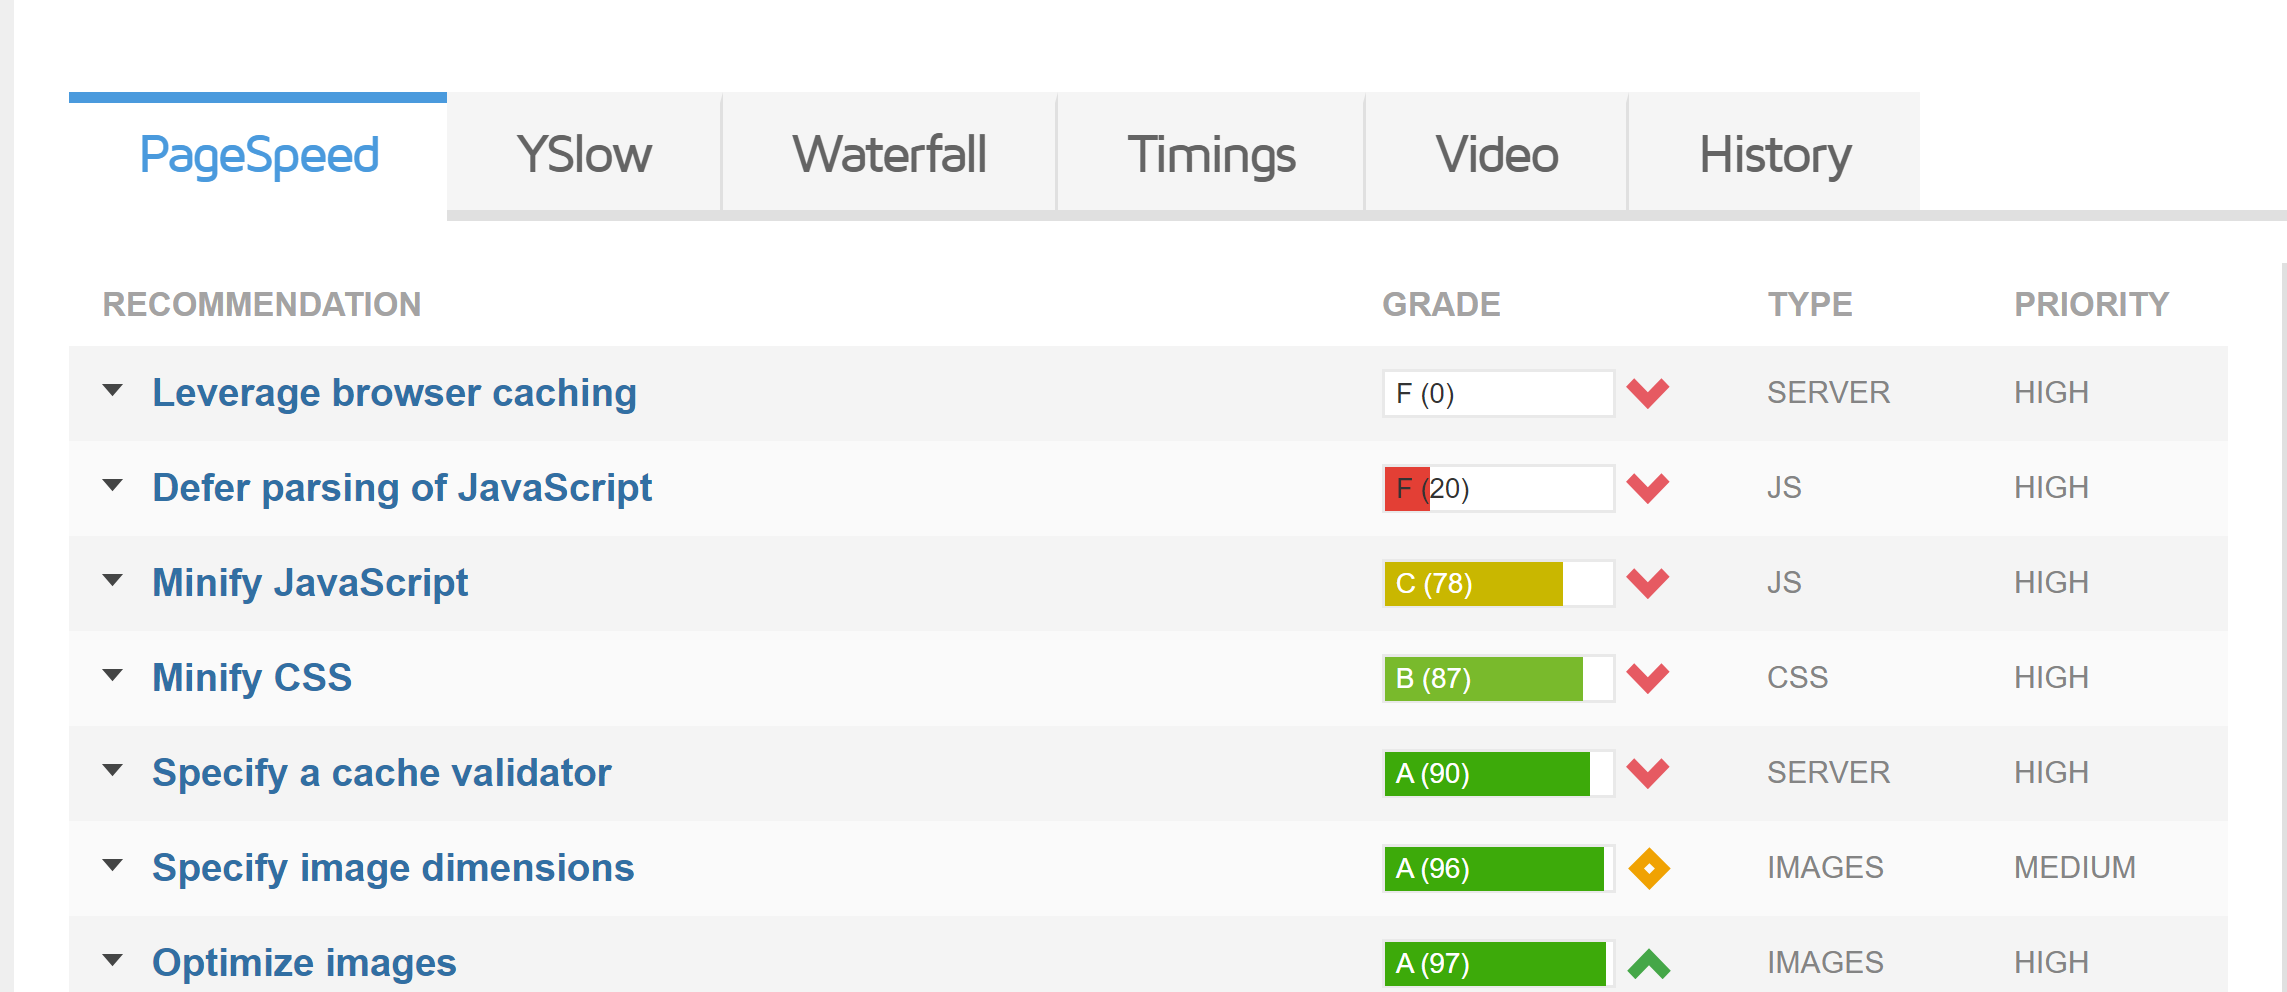
Task: Open Specify a cache validator link
Action: point(381,773)
